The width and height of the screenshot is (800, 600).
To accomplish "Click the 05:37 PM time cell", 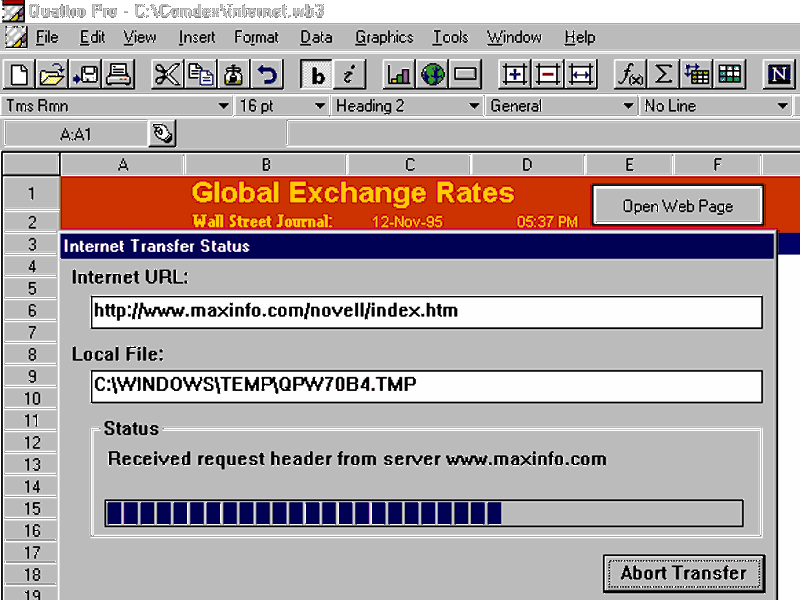I will (547, 222).
